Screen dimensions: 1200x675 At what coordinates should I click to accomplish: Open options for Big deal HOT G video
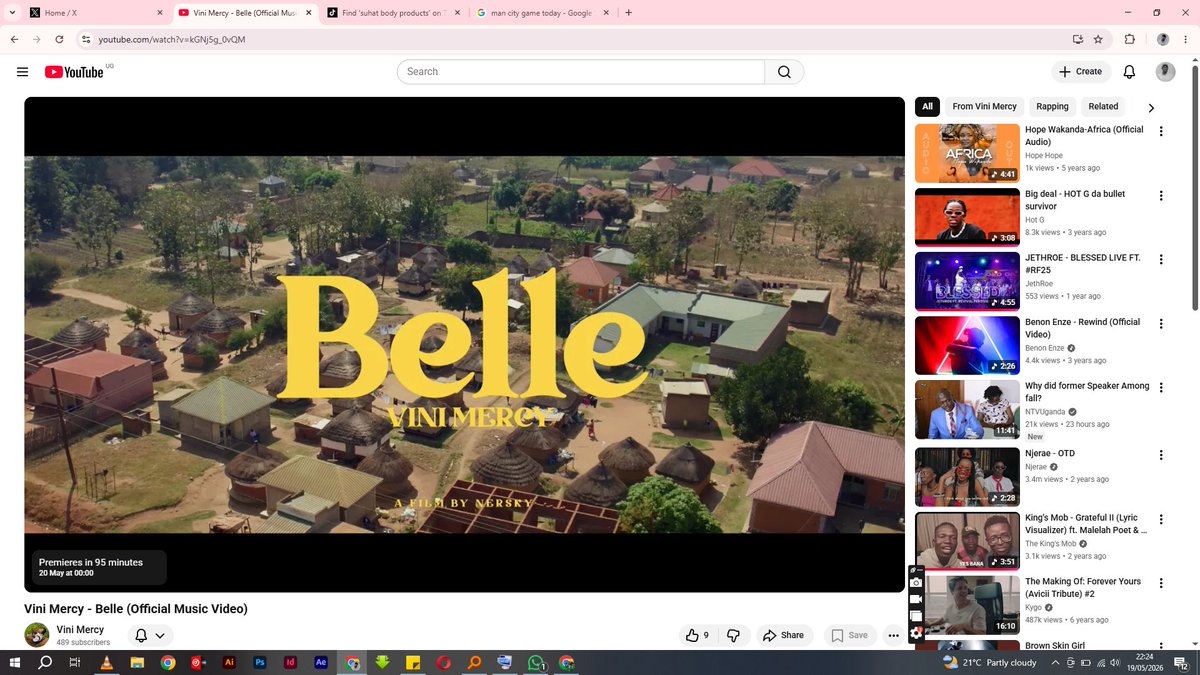tap(1161, 195)
